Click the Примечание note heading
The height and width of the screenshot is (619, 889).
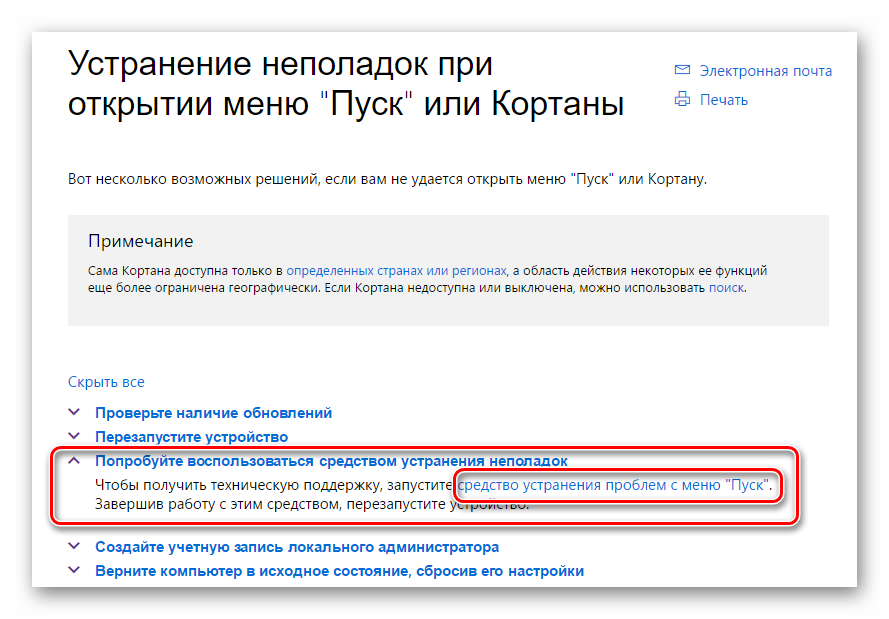[x=140, y=241]
